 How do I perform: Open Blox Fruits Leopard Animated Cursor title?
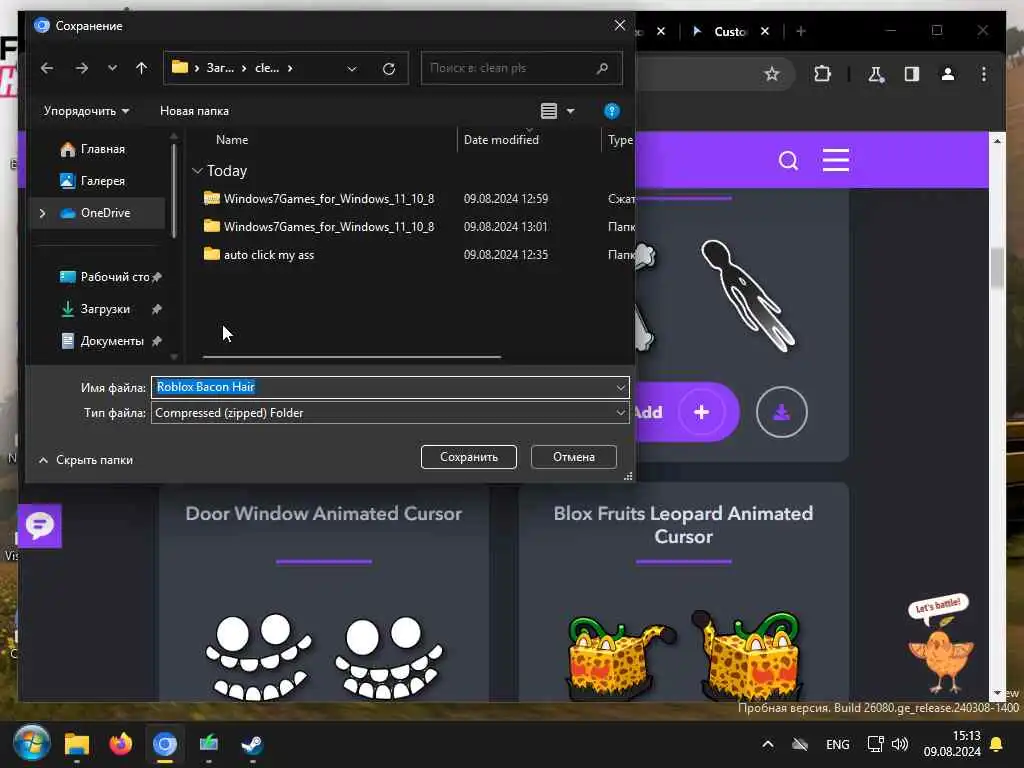(683, 524)
